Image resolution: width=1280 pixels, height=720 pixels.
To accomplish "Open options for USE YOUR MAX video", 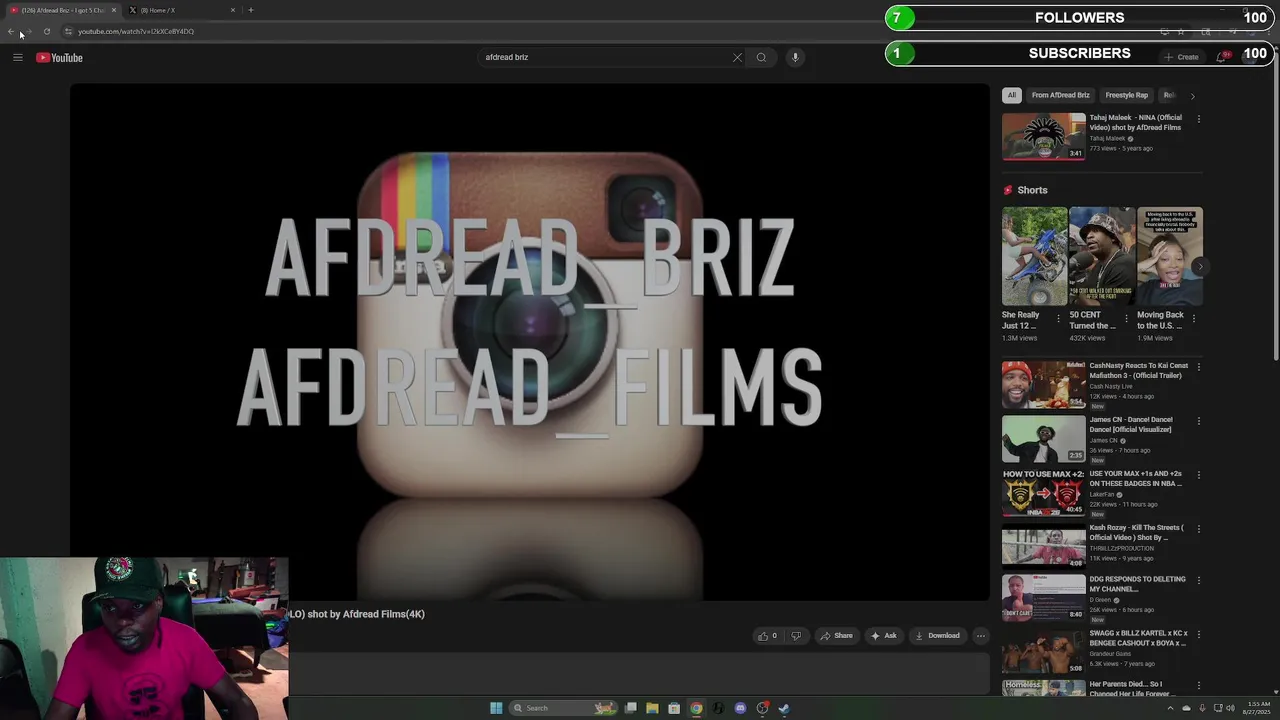I will [1198, 475].
